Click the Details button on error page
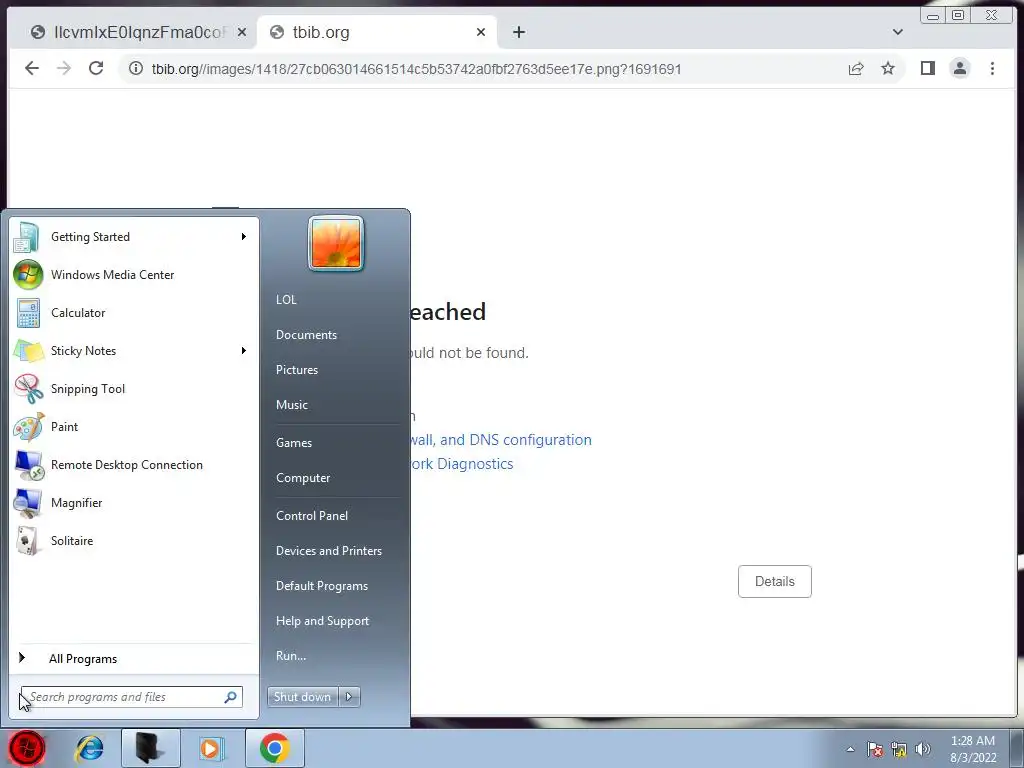Viewport: 1024px width, 768px height. [775, 581]
